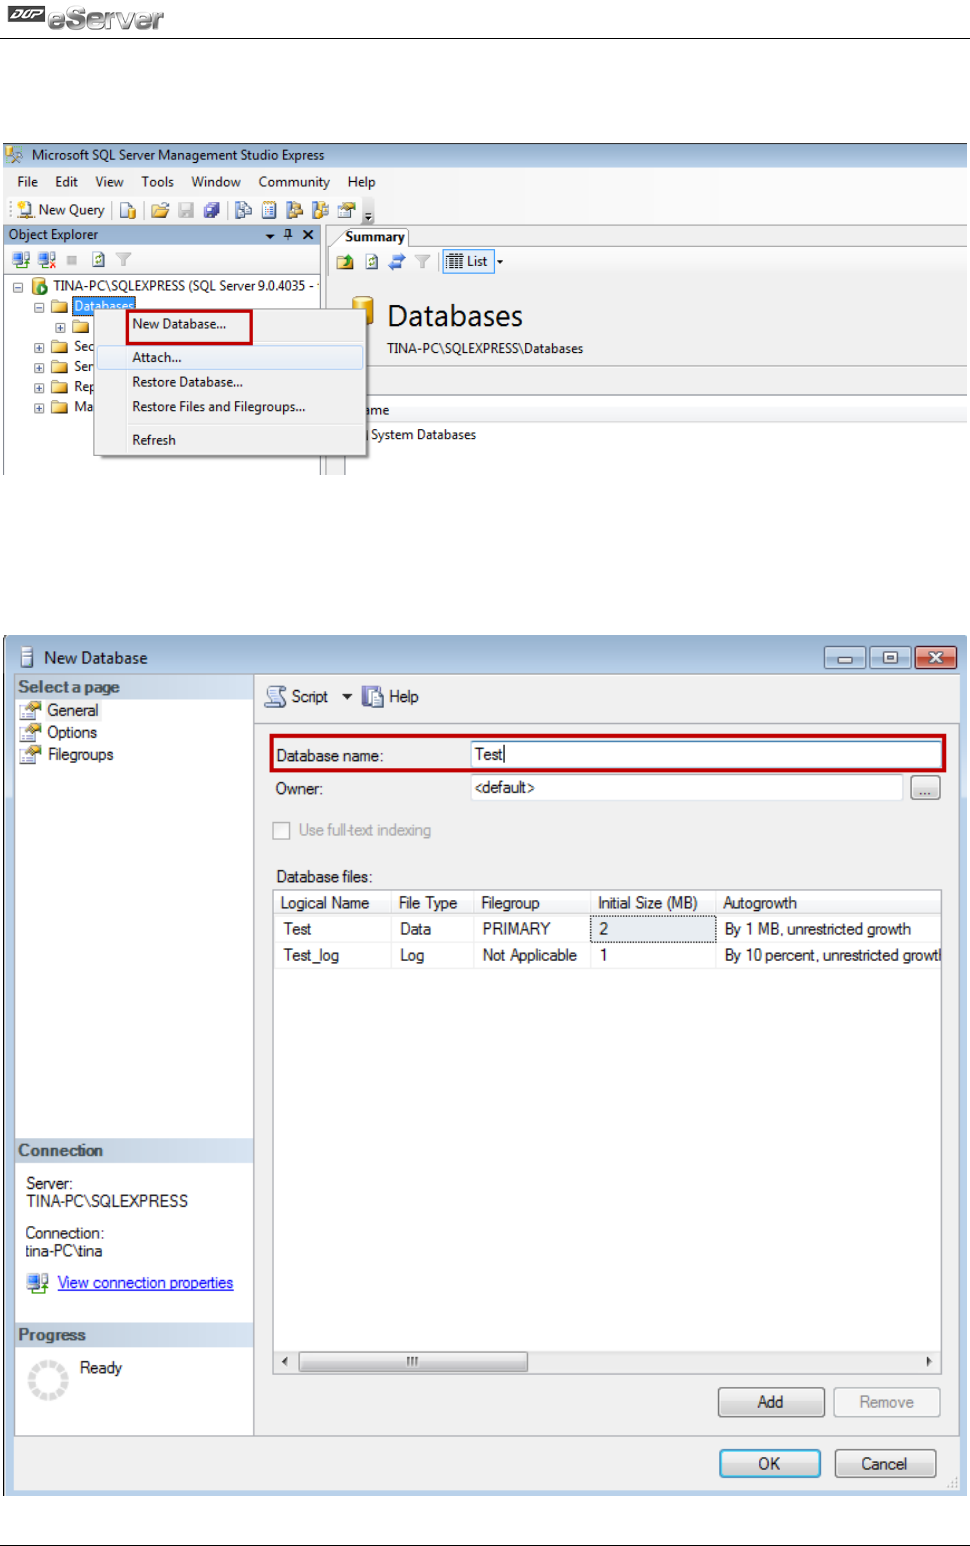Click the Connect icon in Object Explorer
The width and height of the screenshot is (970, 1546).
click(21, 260)
